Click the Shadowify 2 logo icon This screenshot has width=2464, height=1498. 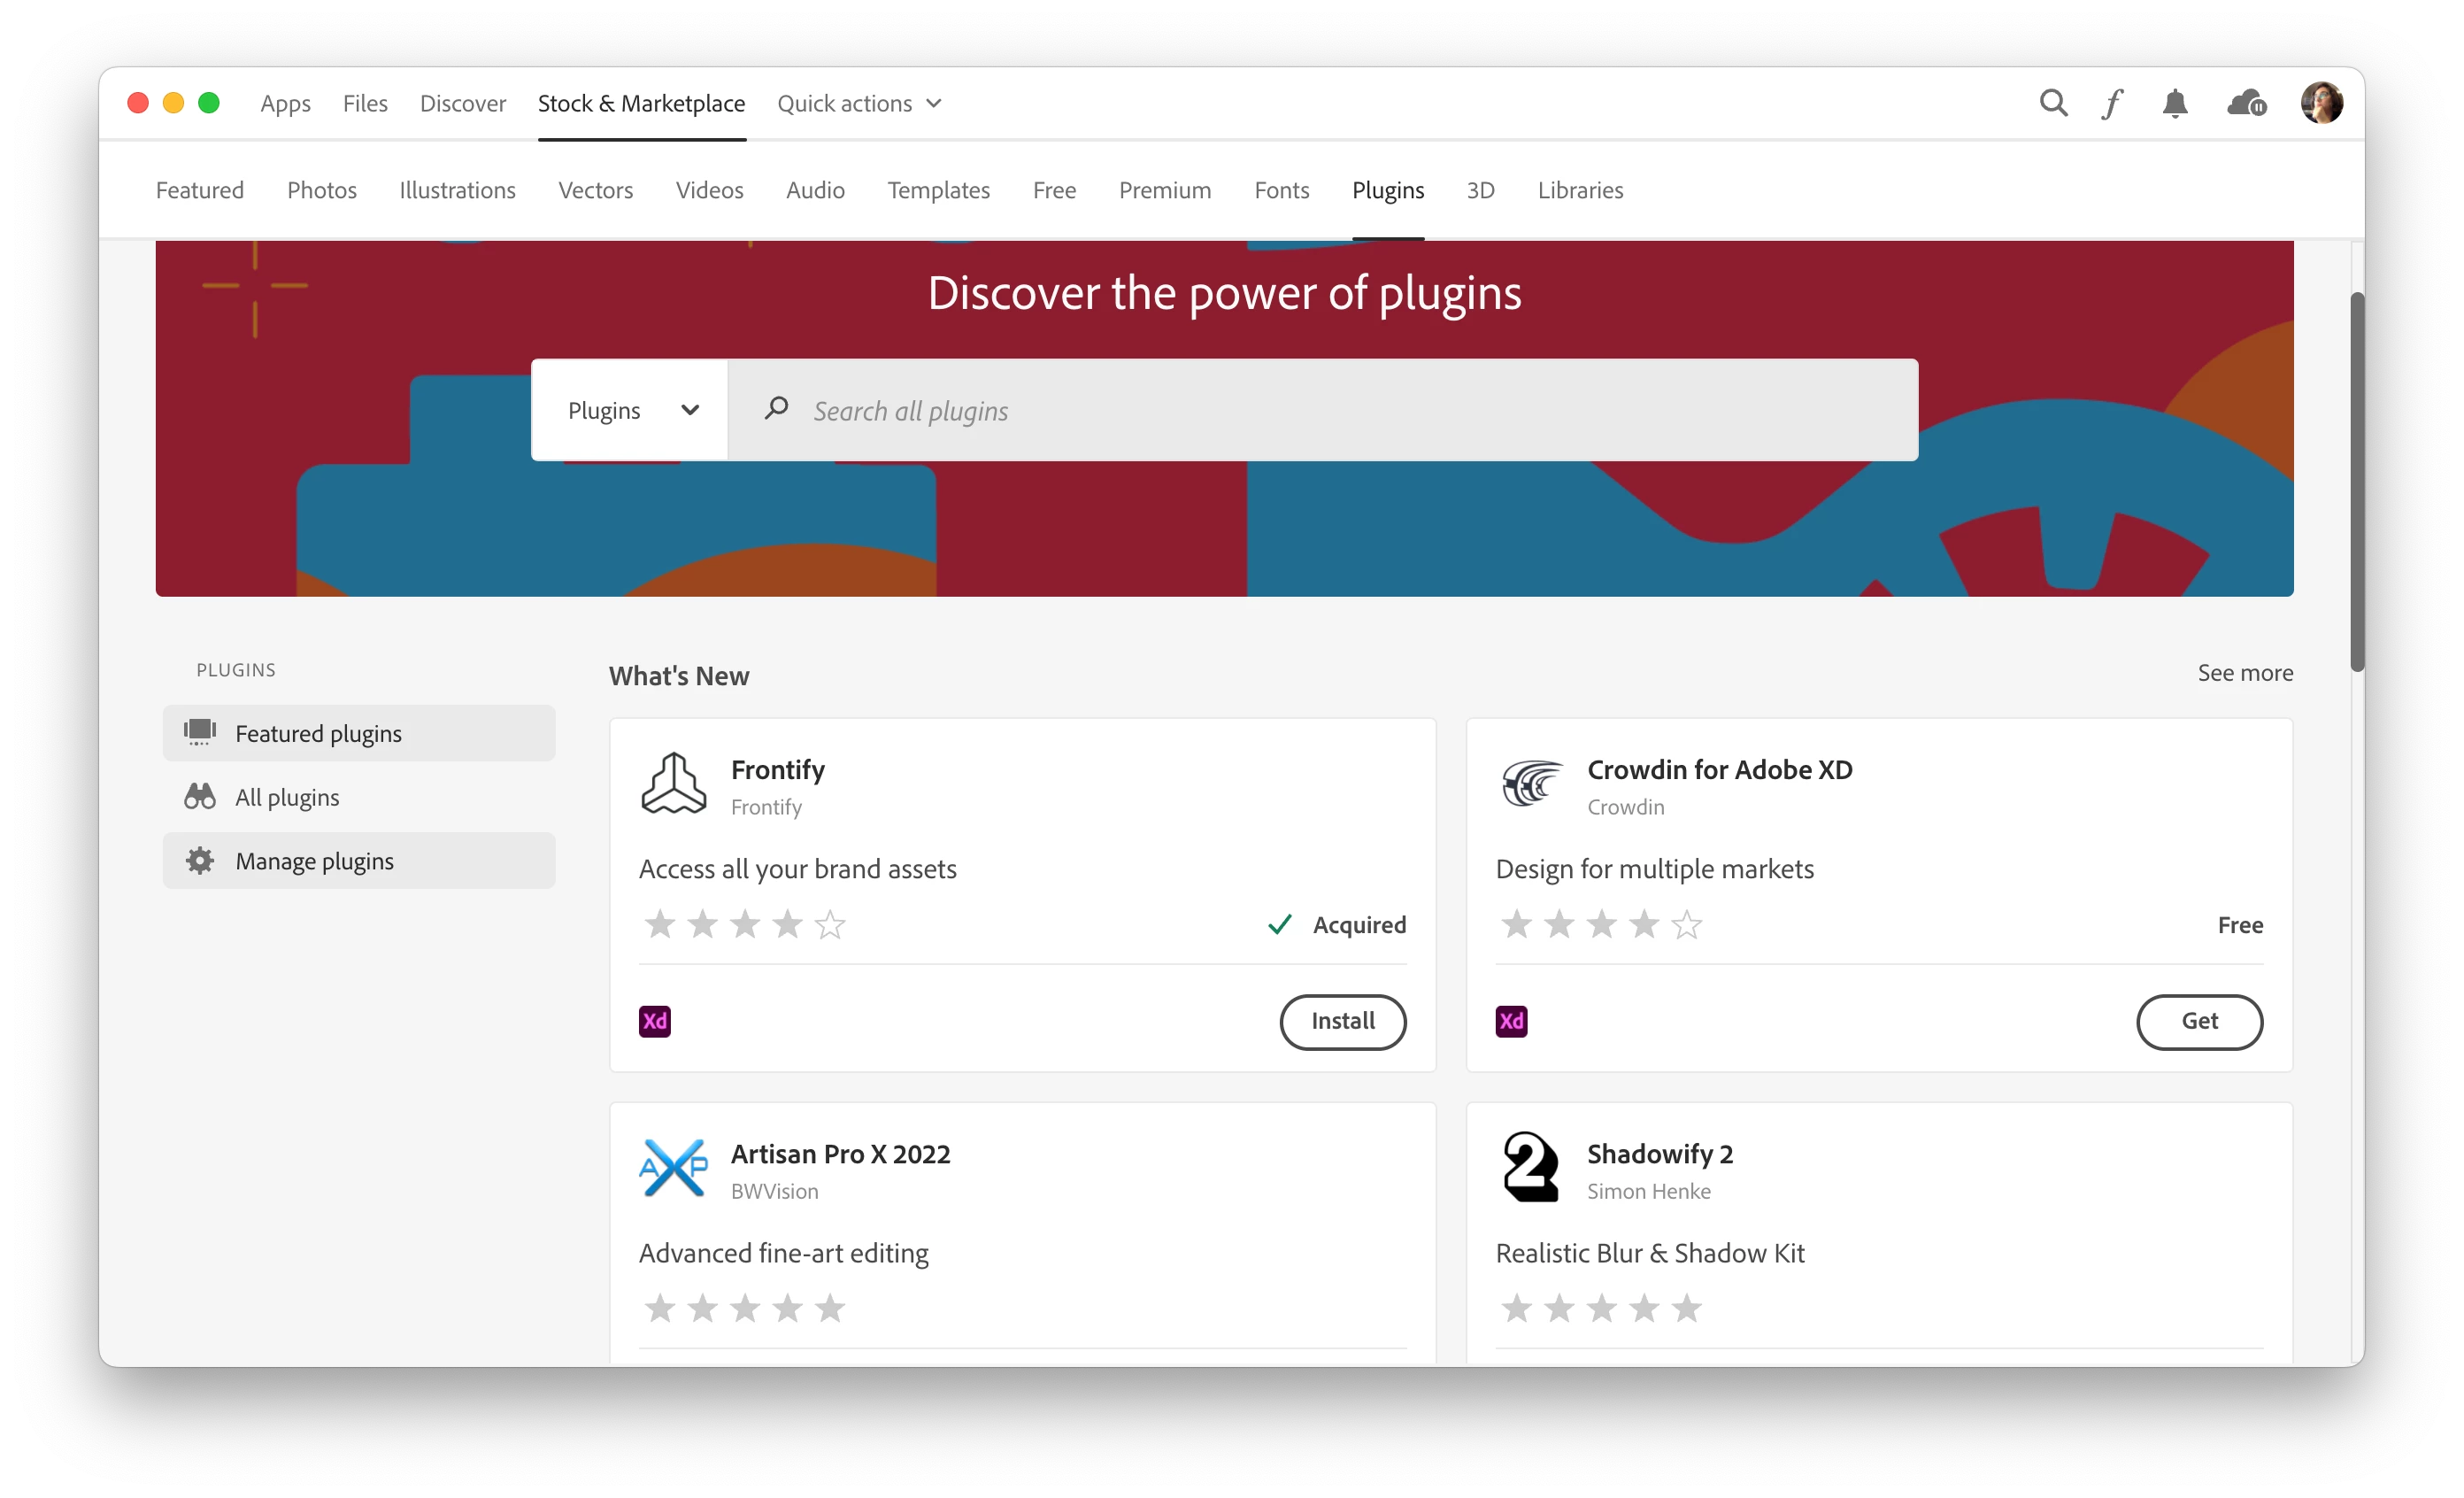[1531, 1168]
